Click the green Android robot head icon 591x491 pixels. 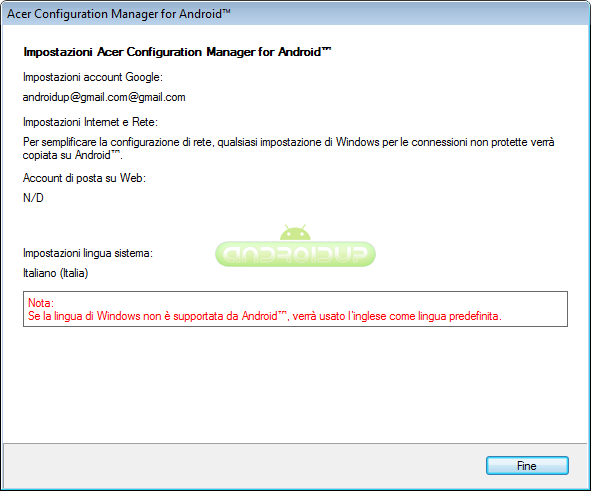pos(295,232)
